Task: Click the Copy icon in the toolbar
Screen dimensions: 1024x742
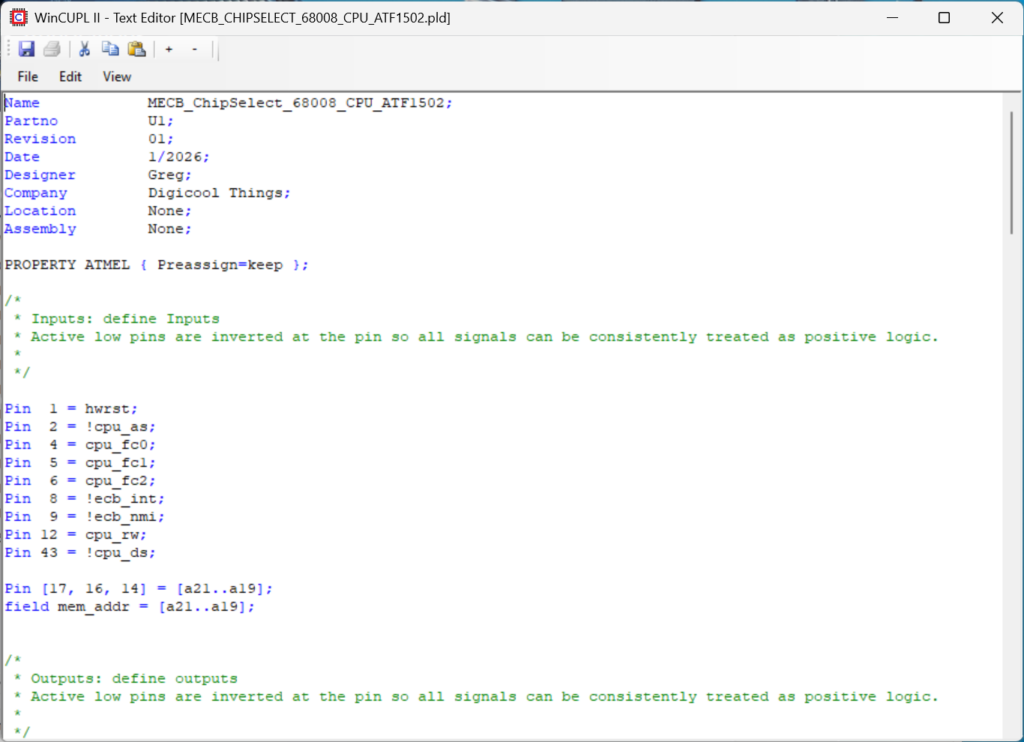Action: pos(110,49)
